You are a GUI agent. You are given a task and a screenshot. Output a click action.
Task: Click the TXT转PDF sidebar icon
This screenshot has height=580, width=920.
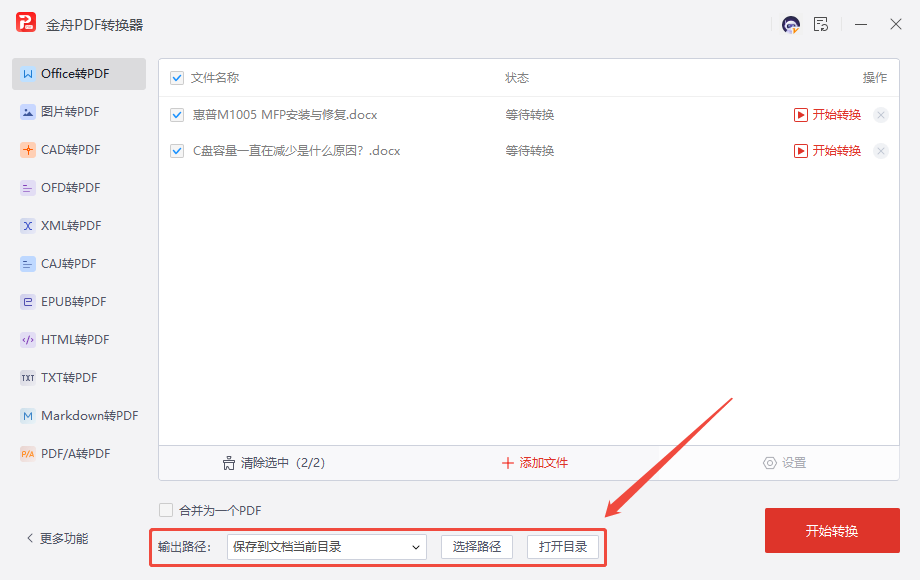pyautogui.click(x=28, y=378)
